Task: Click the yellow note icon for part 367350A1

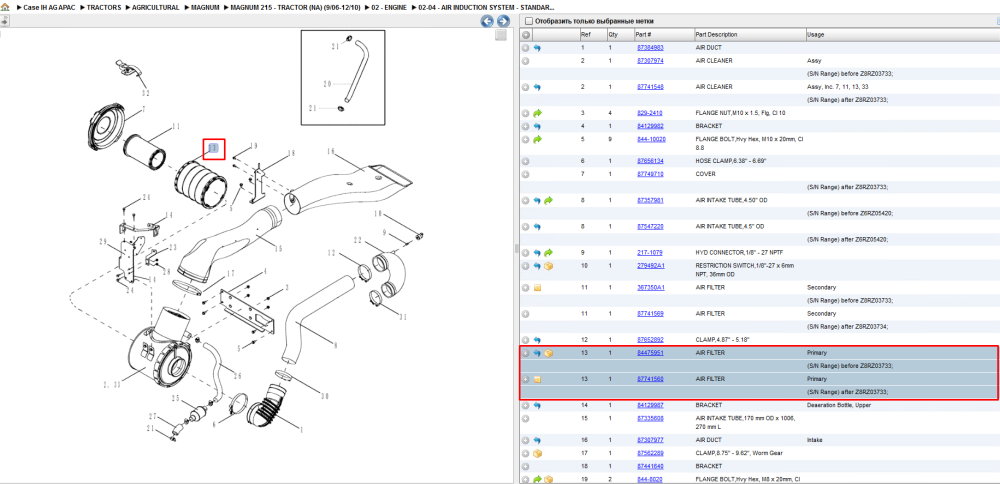Action: click(x=537, y=288)
